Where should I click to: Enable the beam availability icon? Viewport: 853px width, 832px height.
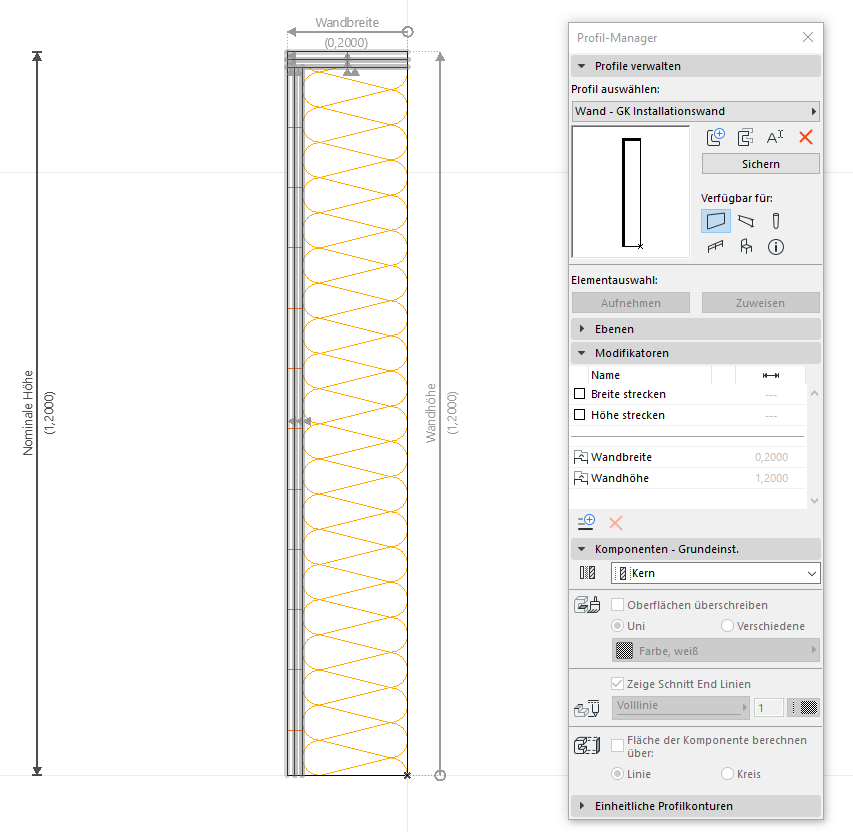tap(745, 220)
